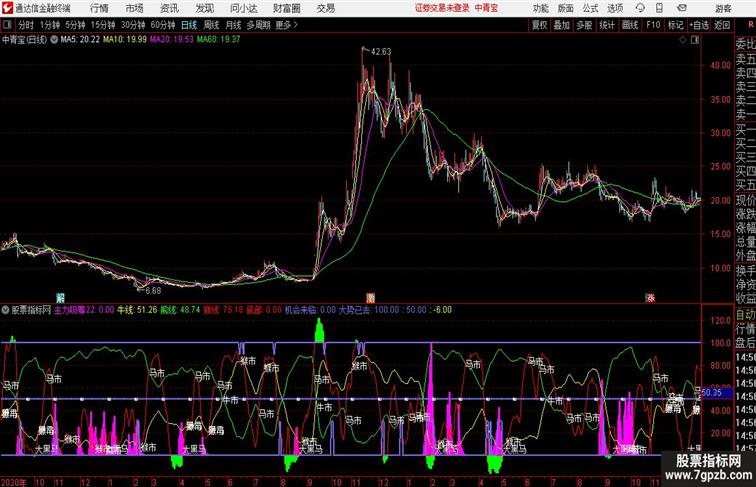
Task: Select the 月线 monthly period tab
Action: pos(233,25)
